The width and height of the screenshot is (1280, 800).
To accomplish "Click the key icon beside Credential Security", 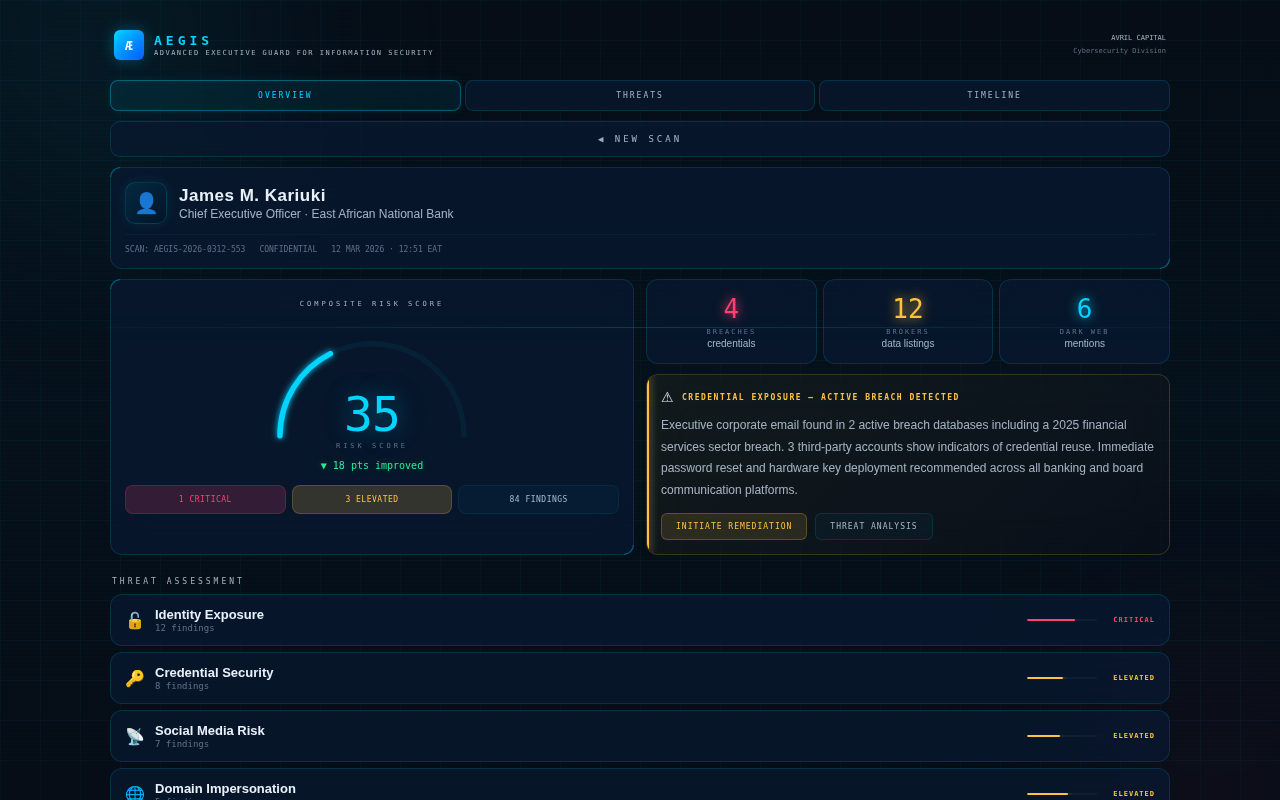I will 135,678.
